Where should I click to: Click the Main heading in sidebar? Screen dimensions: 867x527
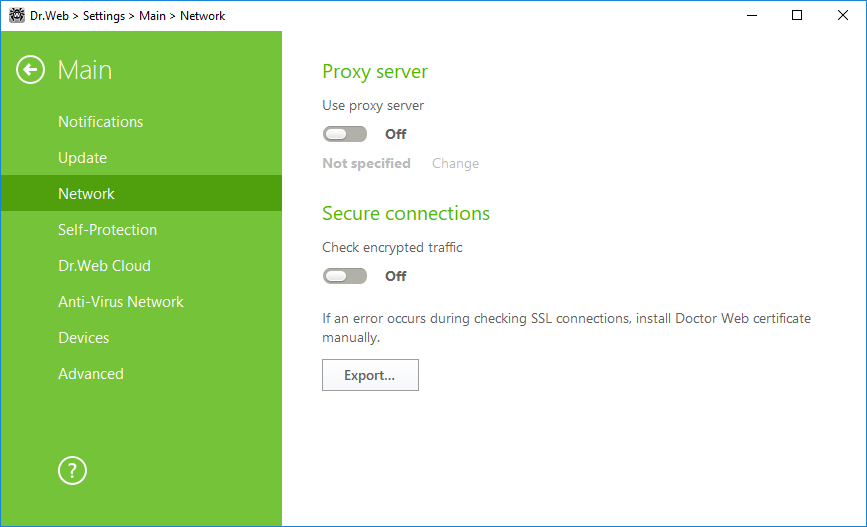(x=85, y=70)
